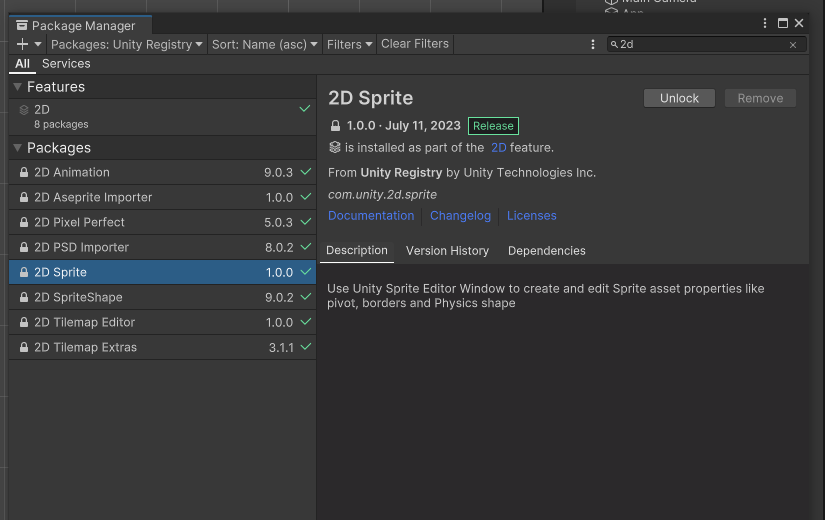Collapse the Features section

click(17, 87)
